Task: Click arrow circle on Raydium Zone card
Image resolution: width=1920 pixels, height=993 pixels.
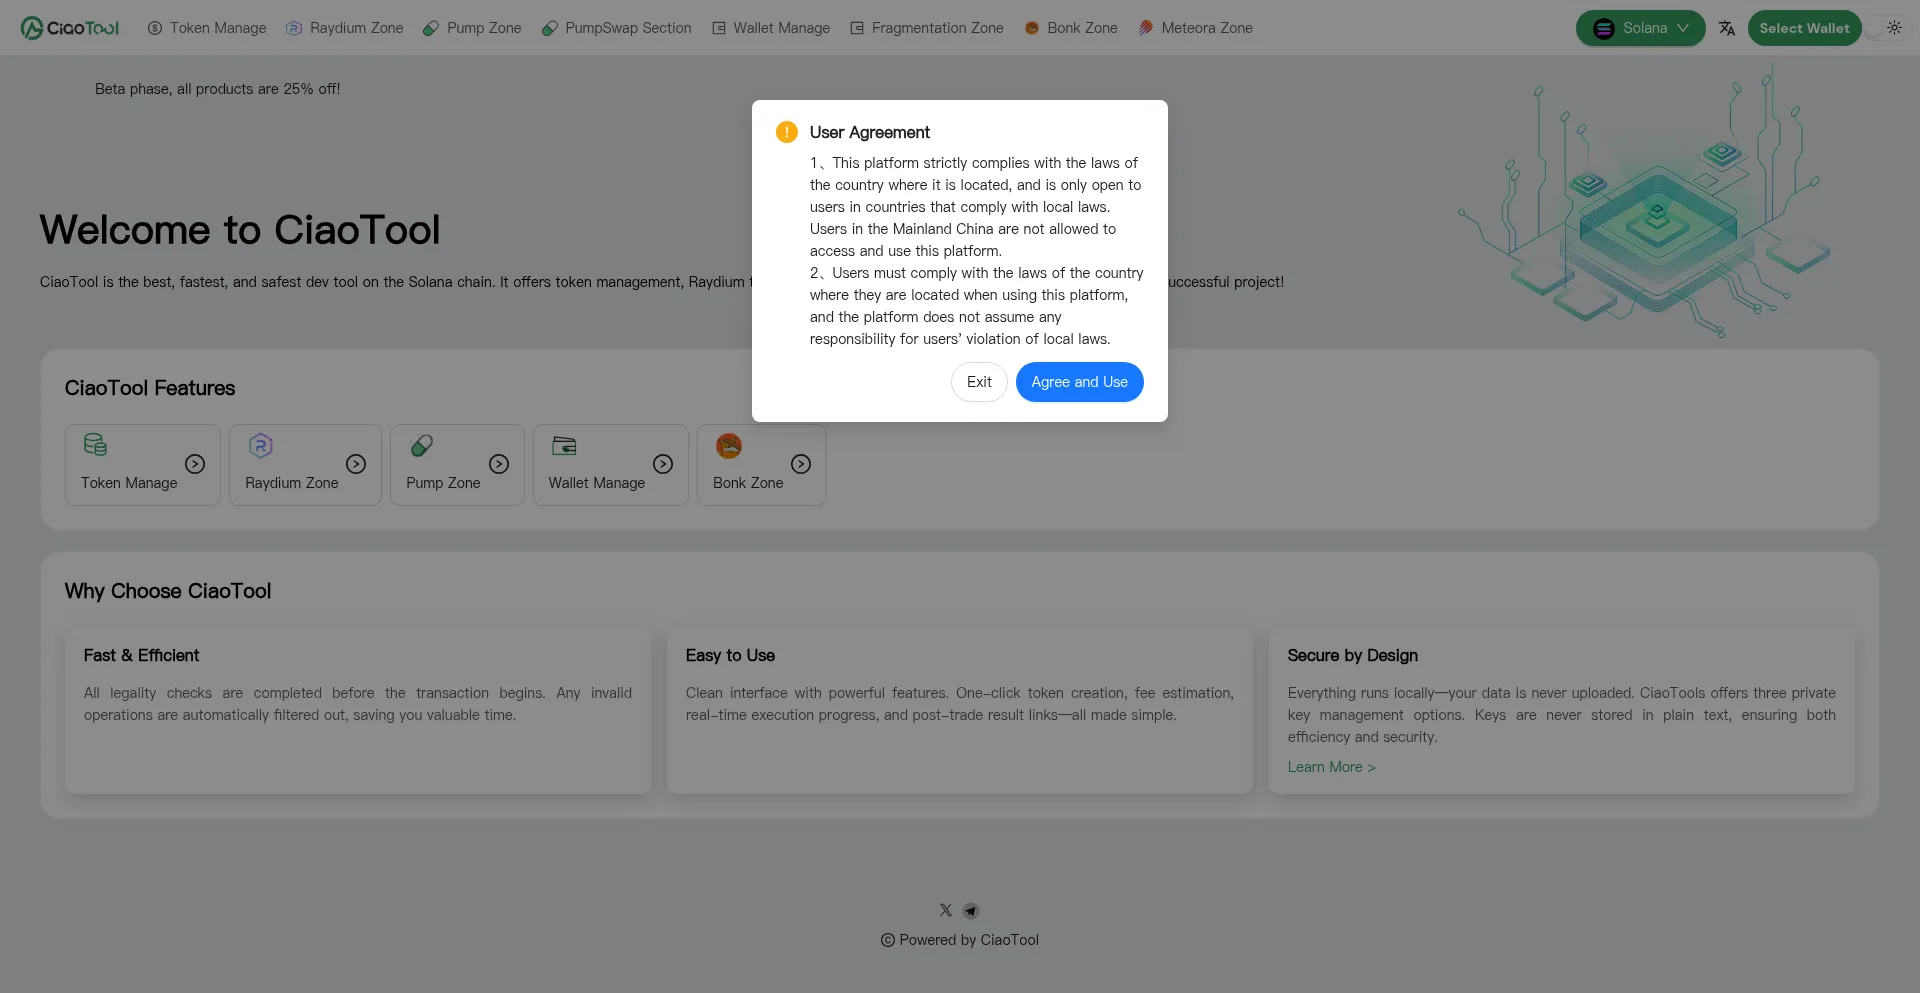Action: 356,464
